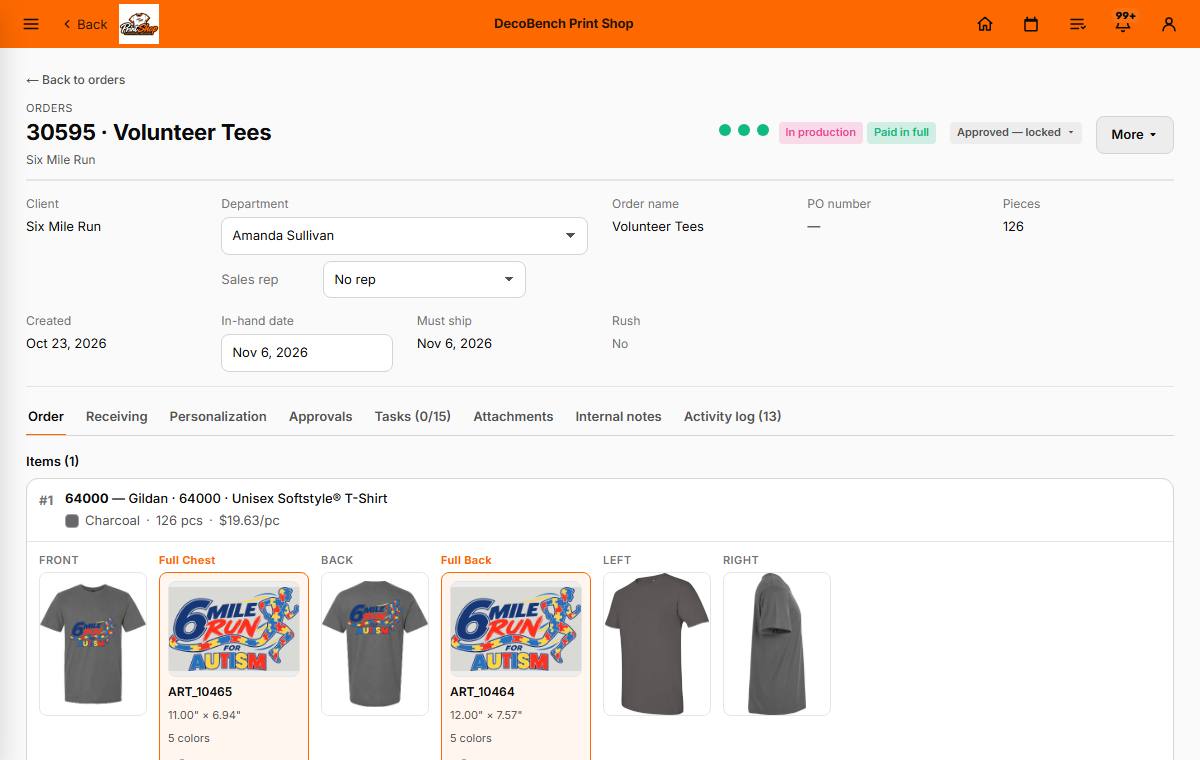Click the 11.00" × 6.94" dimensions text
This screenshot has width=1200, height=760.
(x=204, y=715)
